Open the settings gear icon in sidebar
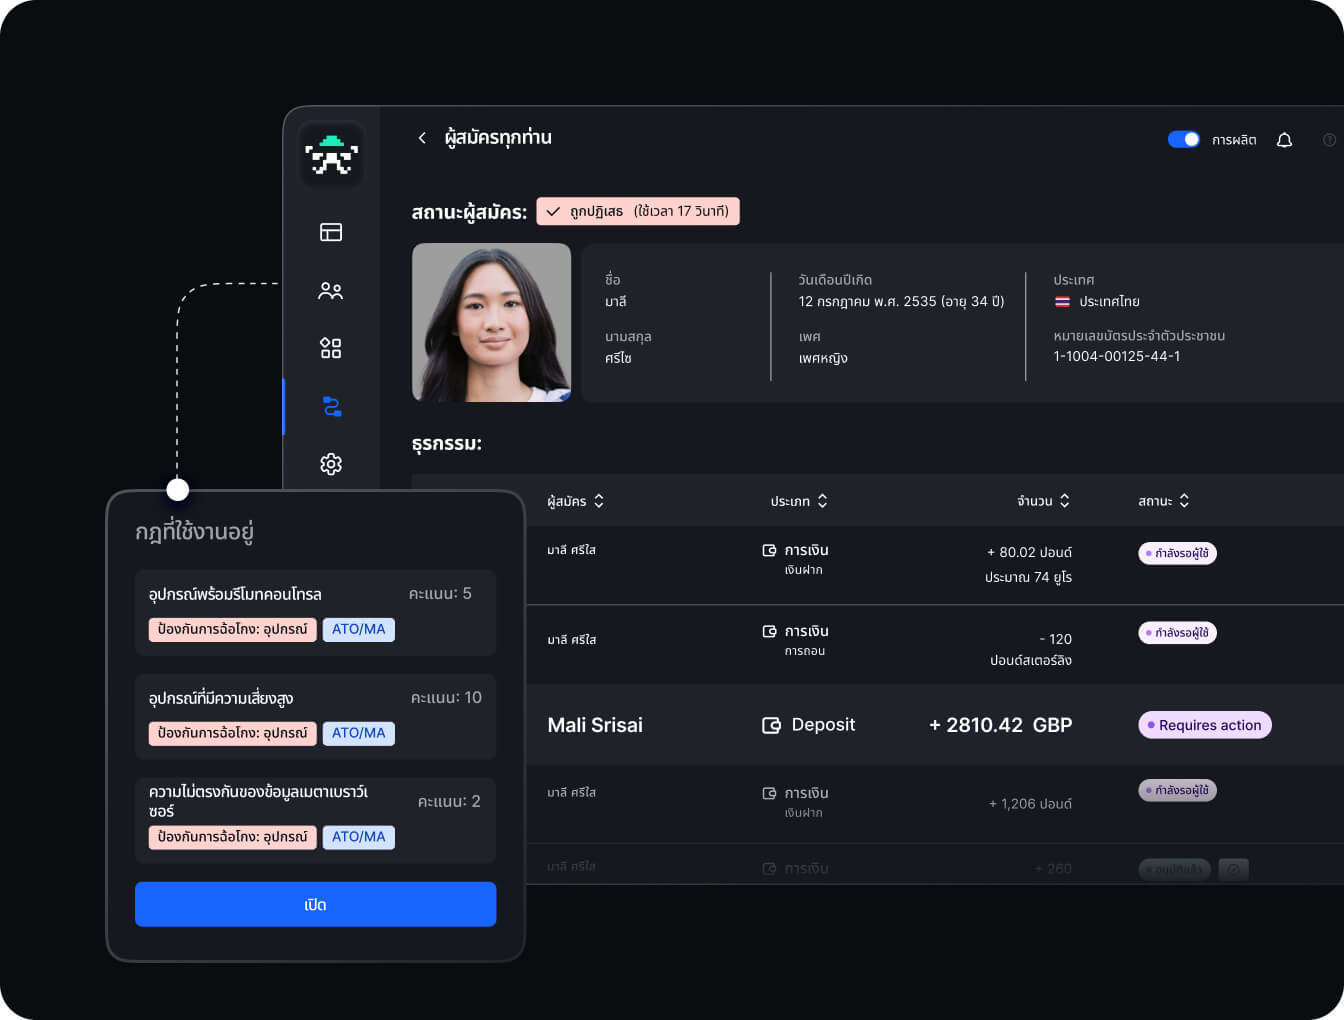The height and width of the screenshot is (1020, 1344). [x=331, y=464]
